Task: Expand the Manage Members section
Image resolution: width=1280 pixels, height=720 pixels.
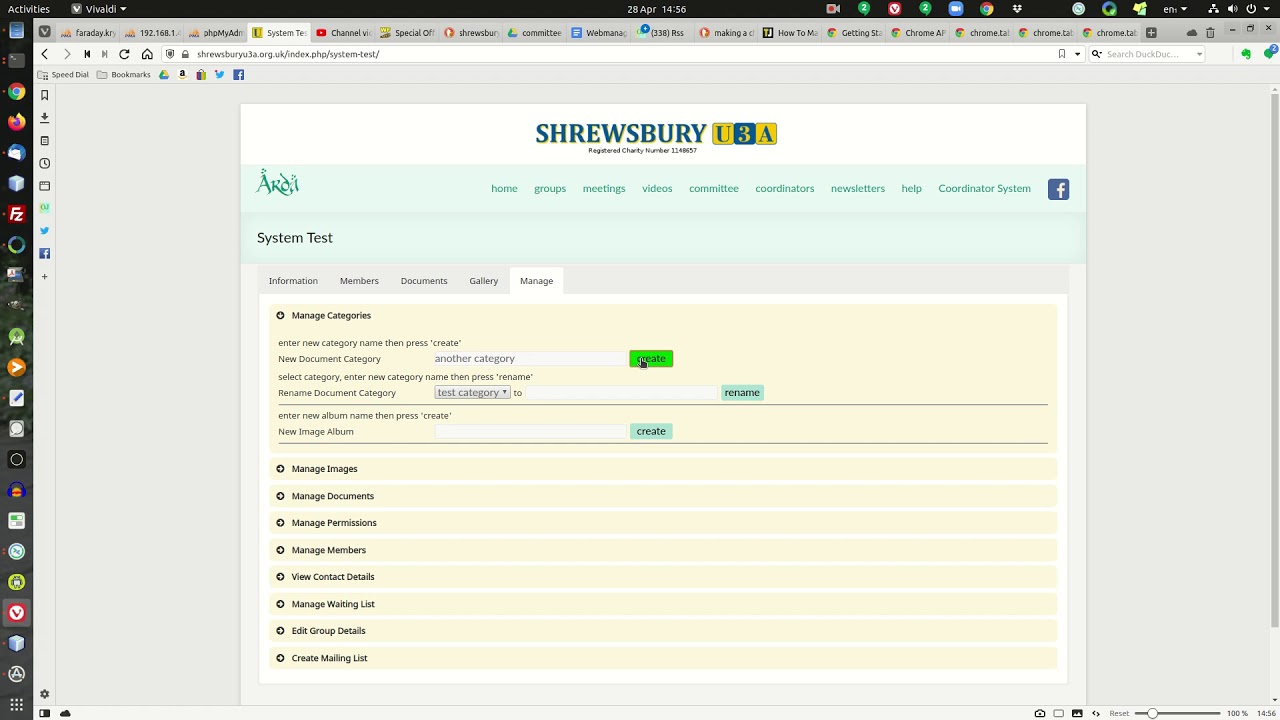Action: pyautogui.click(x=663, y=550)
